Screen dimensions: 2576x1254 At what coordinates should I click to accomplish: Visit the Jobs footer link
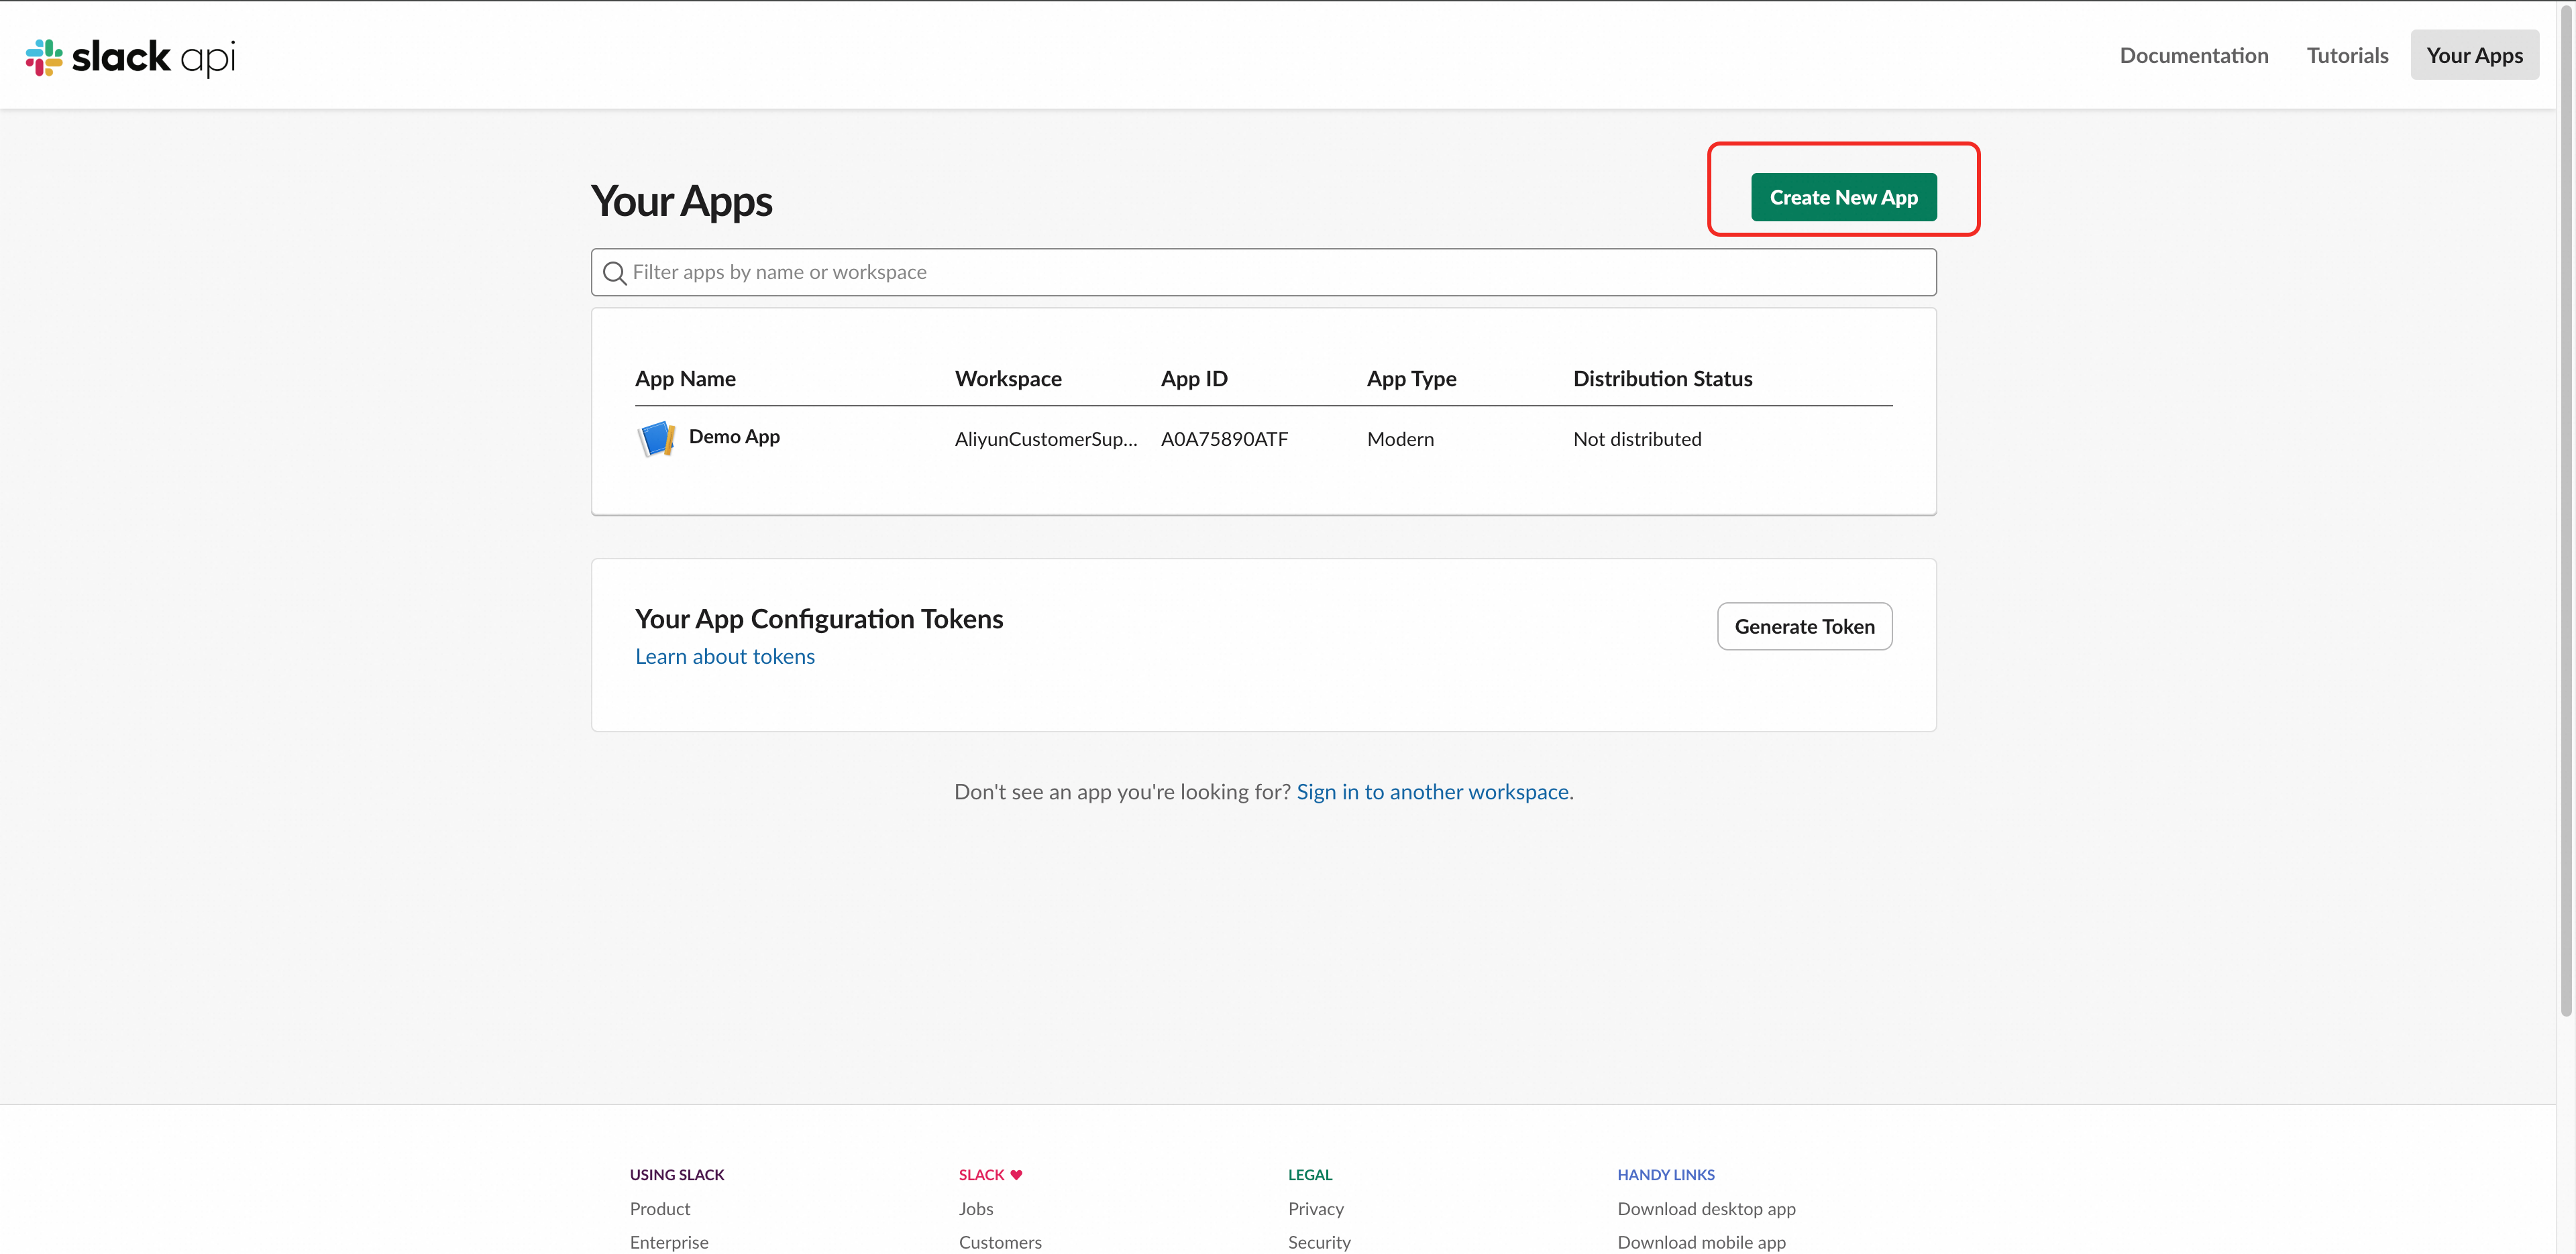click(976, 1208)
